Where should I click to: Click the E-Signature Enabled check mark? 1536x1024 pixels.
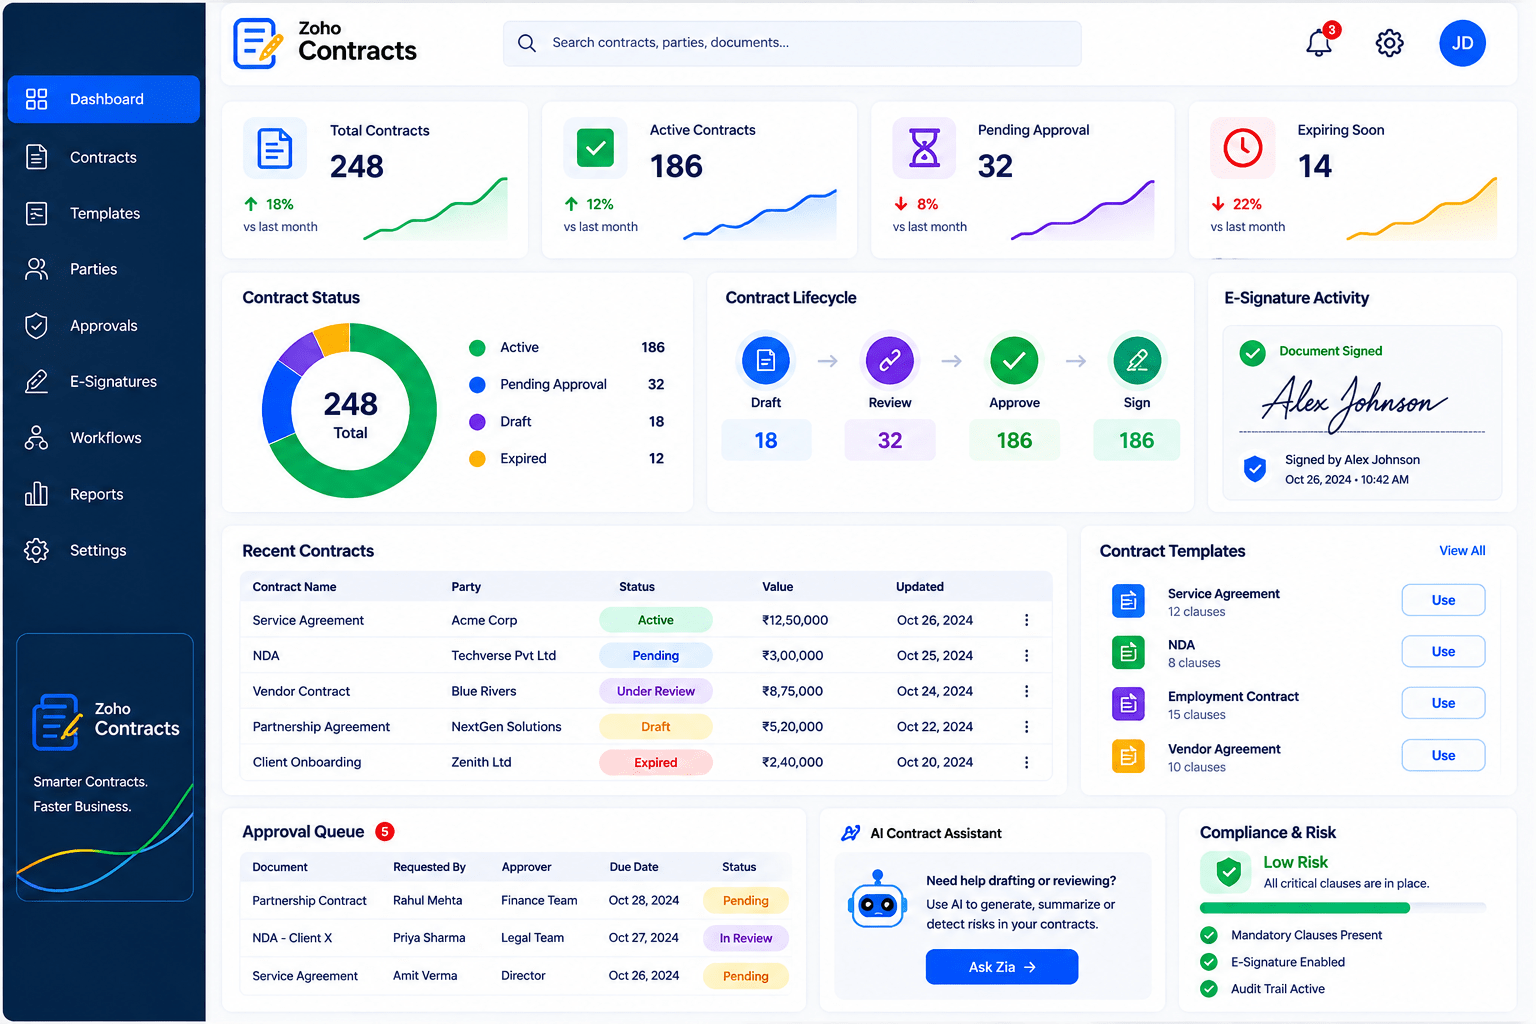pyautogui.click(x=1209, y=962)
